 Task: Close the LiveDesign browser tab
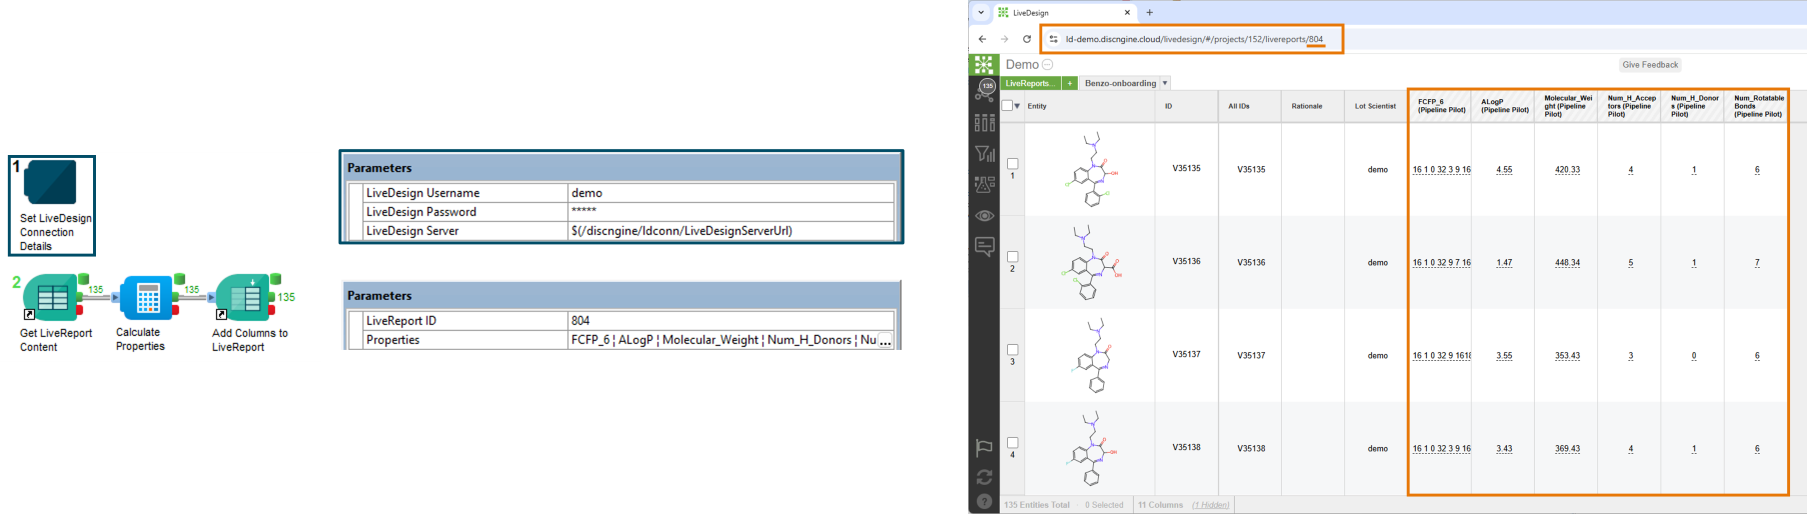pyautogui.click(x=1127, y=12)
